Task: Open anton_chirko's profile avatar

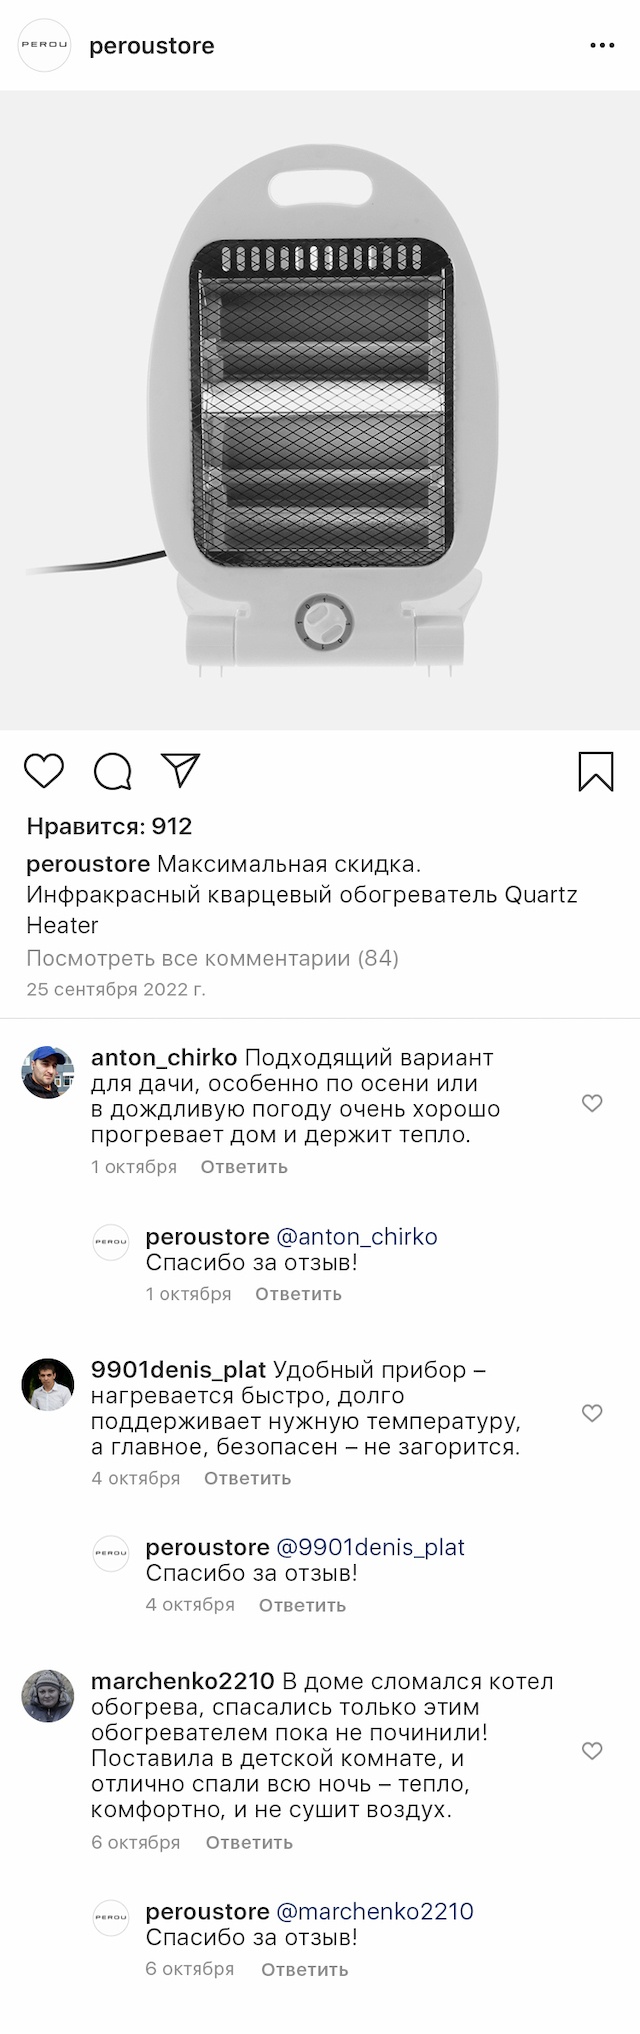Action: pyautogui.click(x=48, y=1072)
